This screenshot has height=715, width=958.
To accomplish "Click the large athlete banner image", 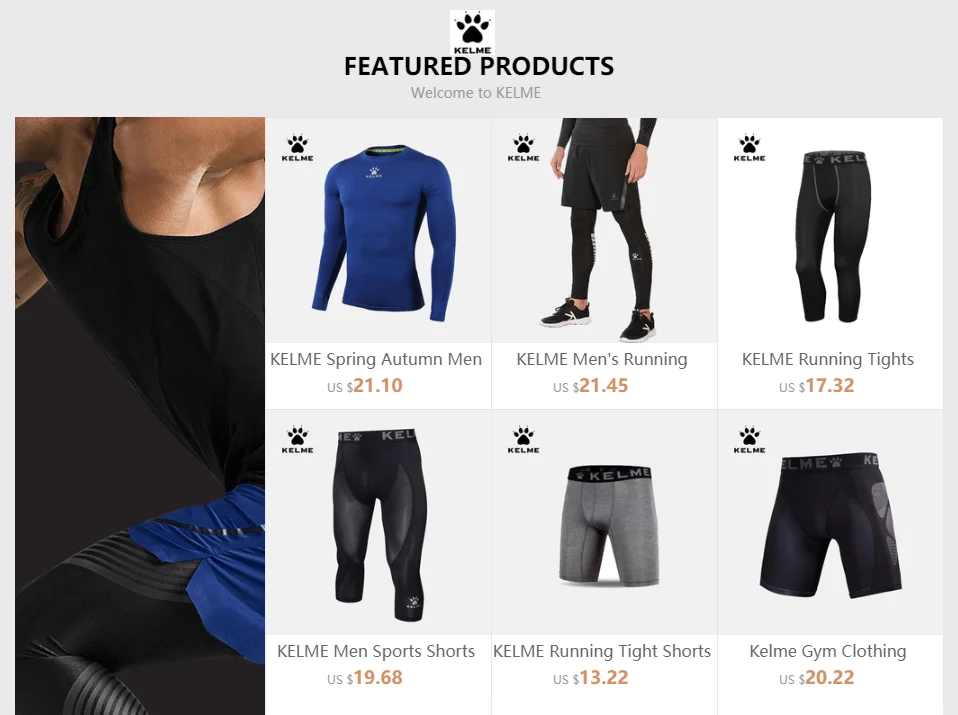I will [140, 416].
